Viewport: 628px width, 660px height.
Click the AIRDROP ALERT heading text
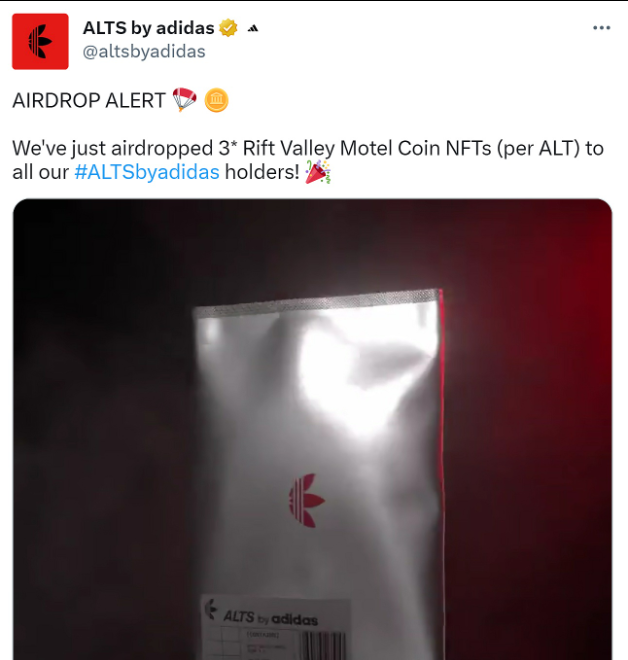pos(89,101)
